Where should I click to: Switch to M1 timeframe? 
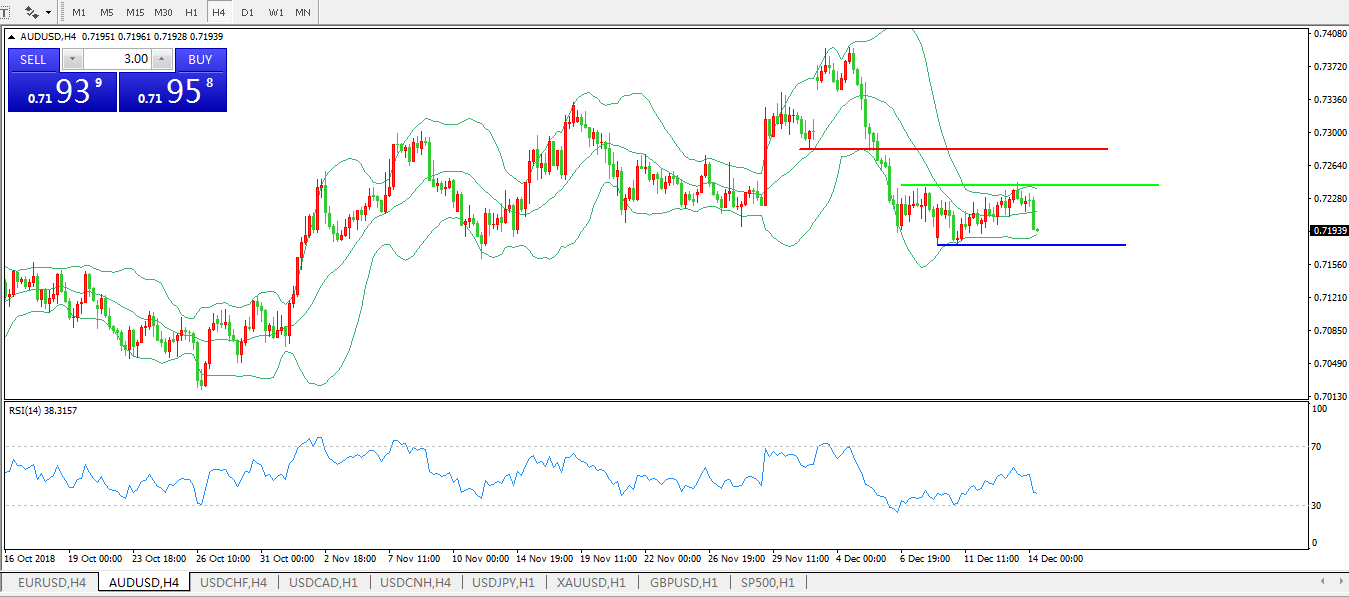coord(79,12)
